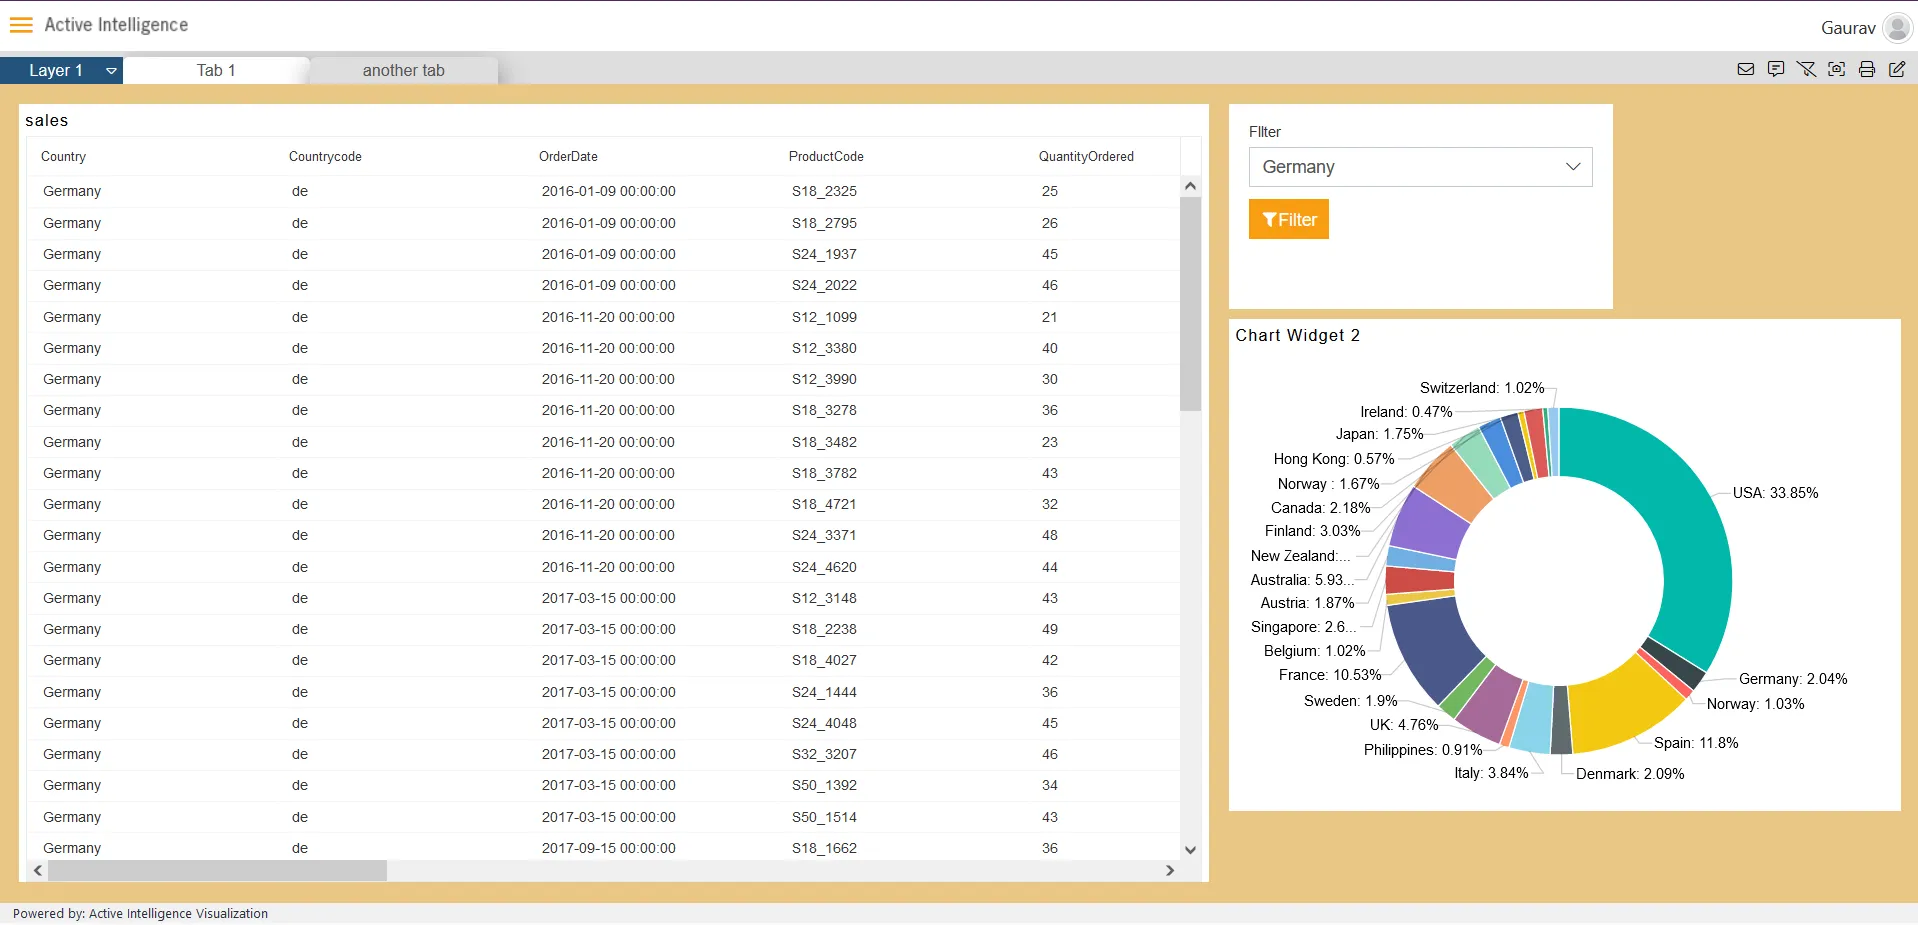
Task: Take a screenshot with the camera icon
Action: (x=1836, y=69)
